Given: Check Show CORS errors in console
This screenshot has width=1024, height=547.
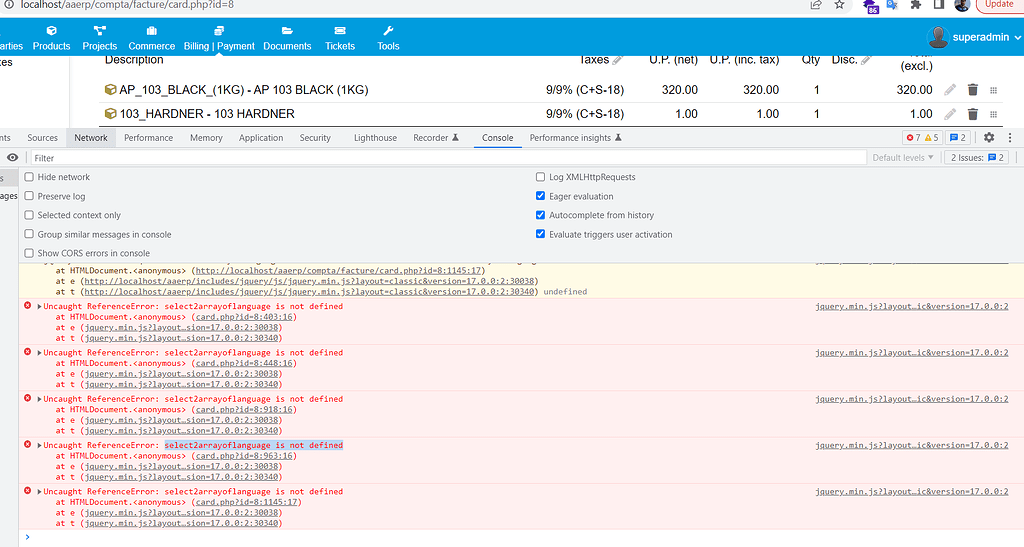Looking at the screenshot, I should pyautogui.click(x=29, y=253).
